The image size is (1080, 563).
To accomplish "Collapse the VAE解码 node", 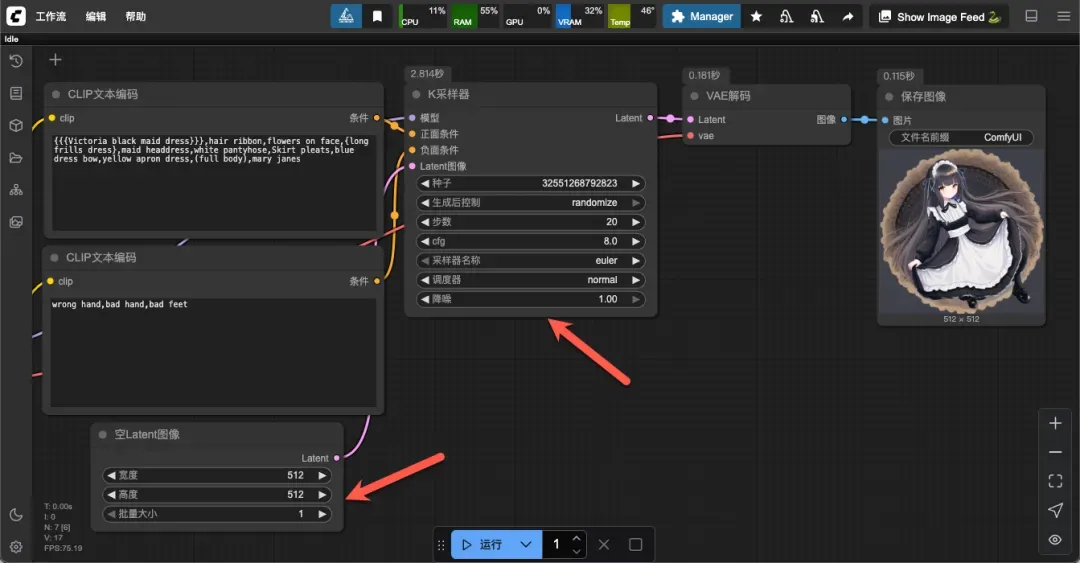I will tap(694, 96).
